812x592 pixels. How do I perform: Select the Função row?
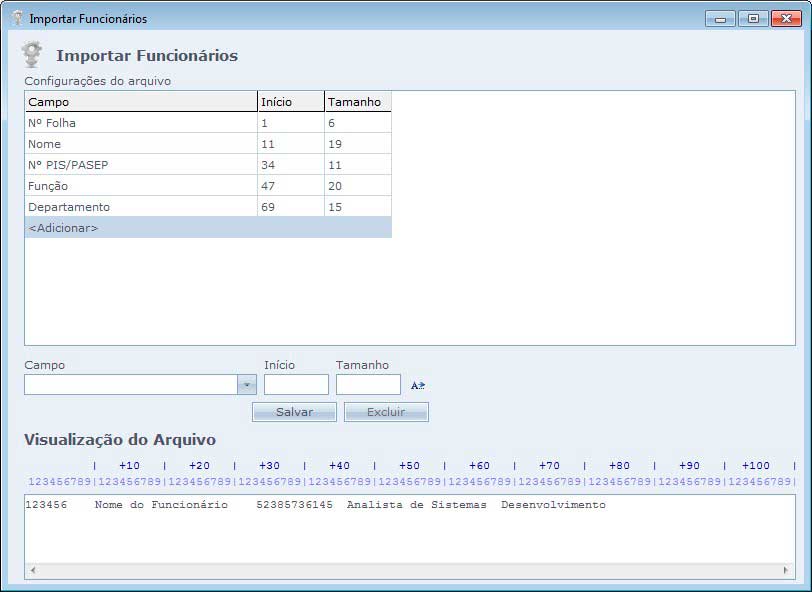(x=140, y=186)
